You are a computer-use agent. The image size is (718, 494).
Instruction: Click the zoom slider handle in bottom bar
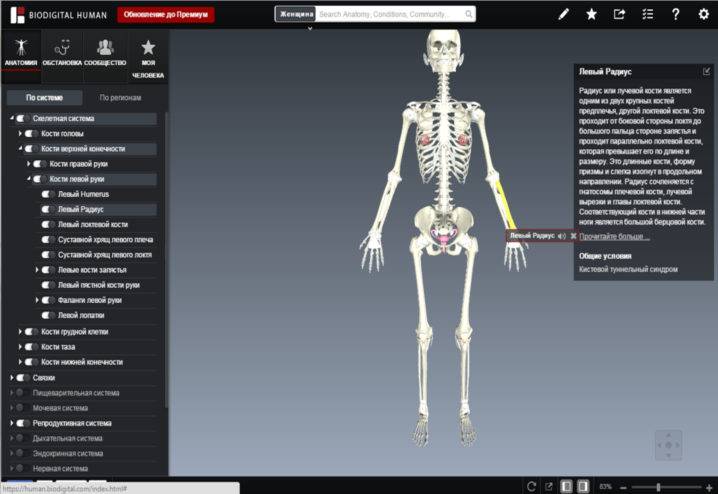tap(657, 486)
